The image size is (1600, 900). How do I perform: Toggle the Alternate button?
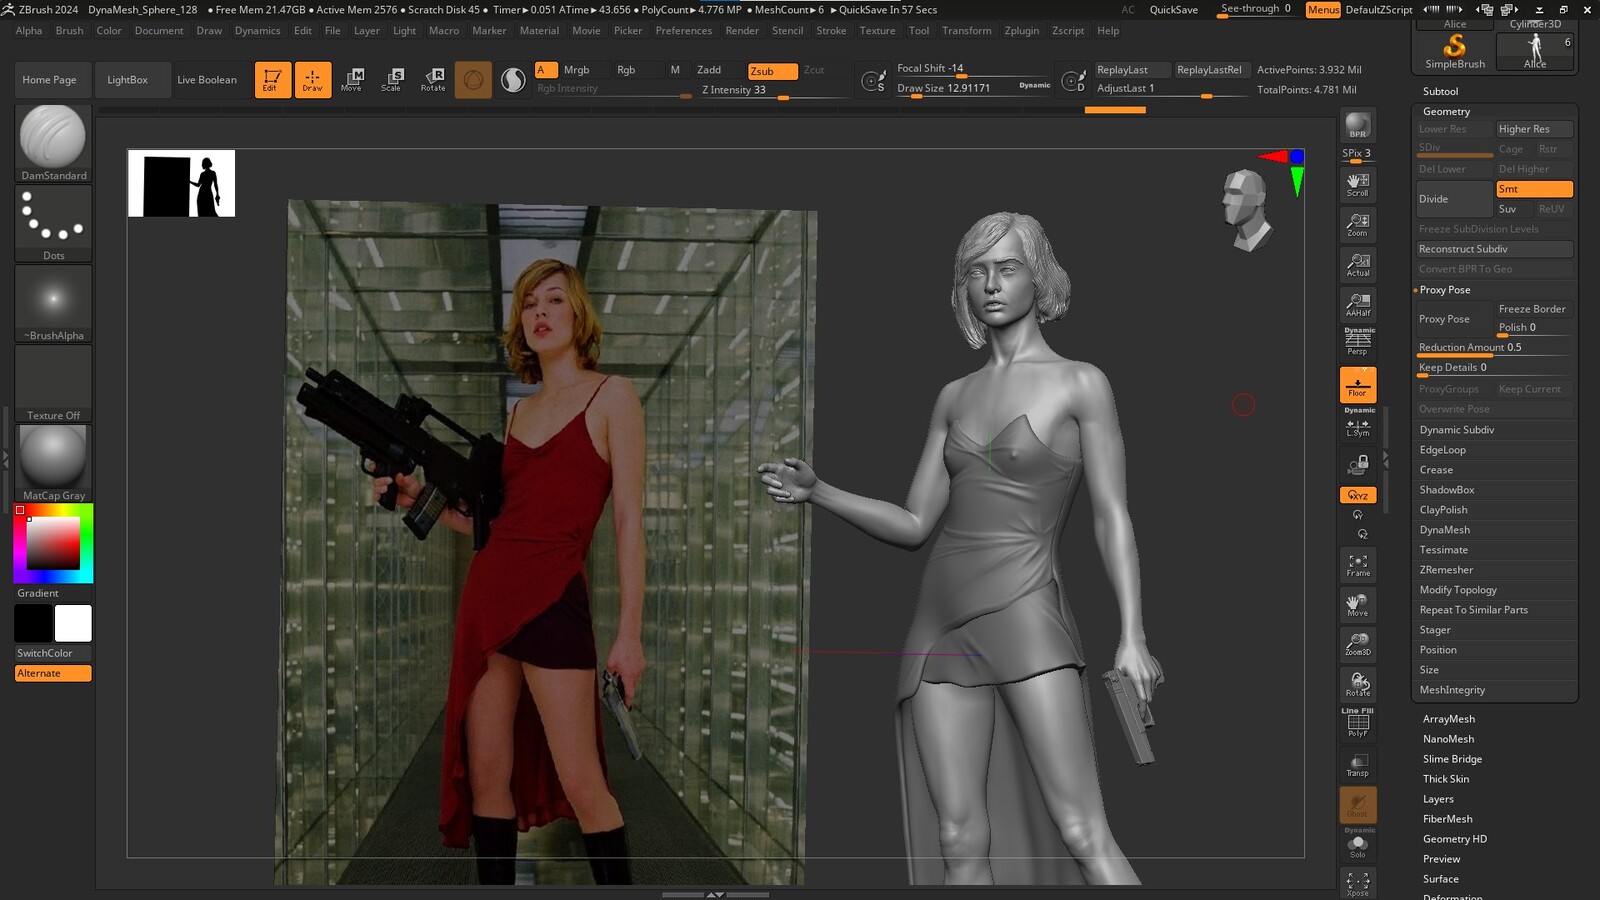(53, 673)
